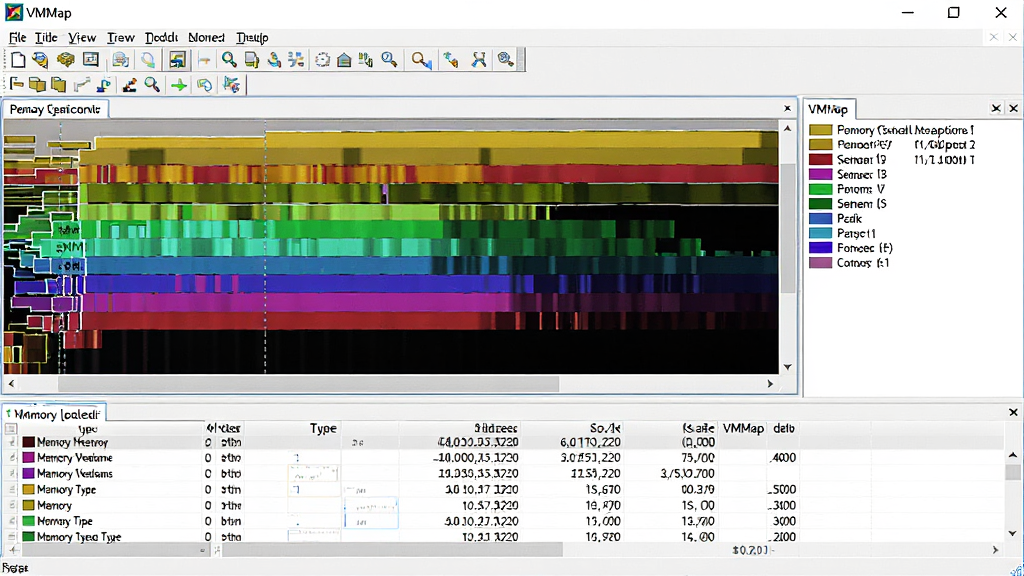1024x576 pixels.
Task: Click the Paiget1 legend entry
Action: click(x=856, y=233)
